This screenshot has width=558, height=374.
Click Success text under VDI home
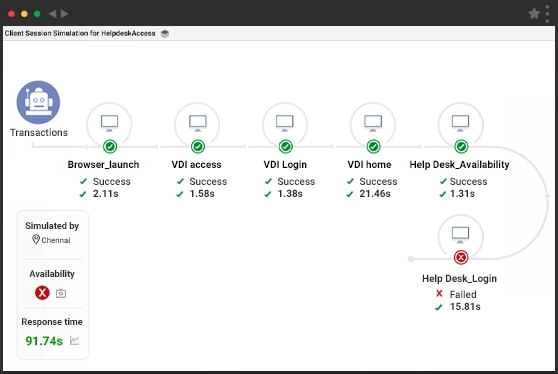[378, 181]
